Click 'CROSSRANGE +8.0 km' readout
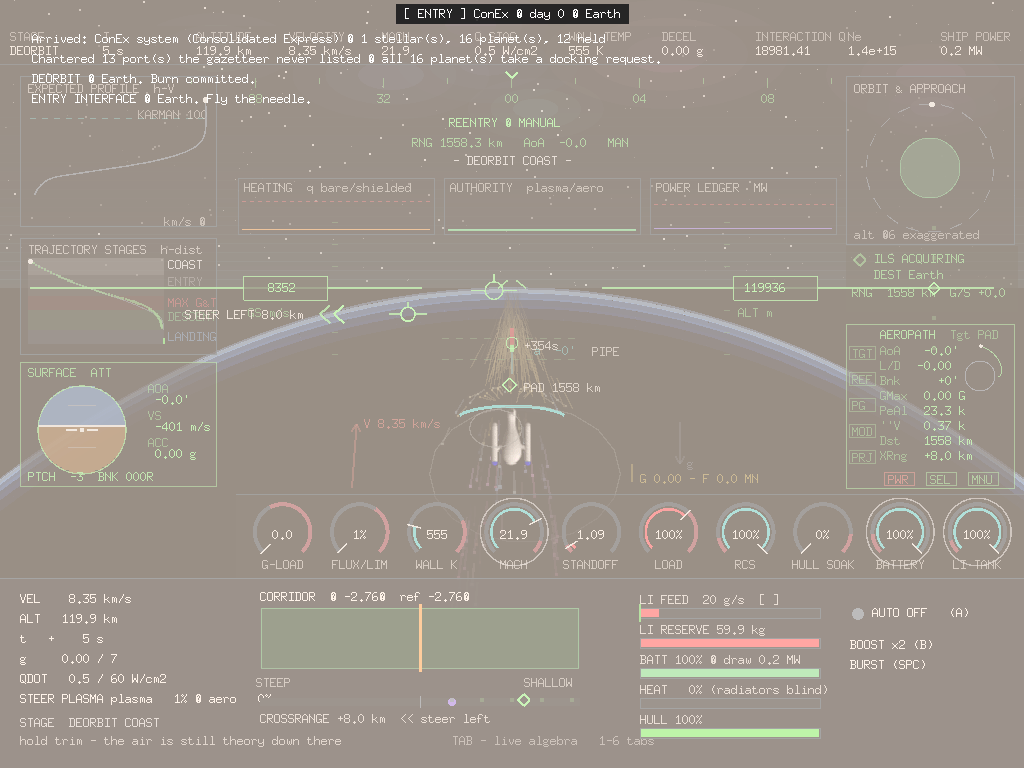This screenshot has height=768, width=1024. pyautogui.click(x=322, y=718)
